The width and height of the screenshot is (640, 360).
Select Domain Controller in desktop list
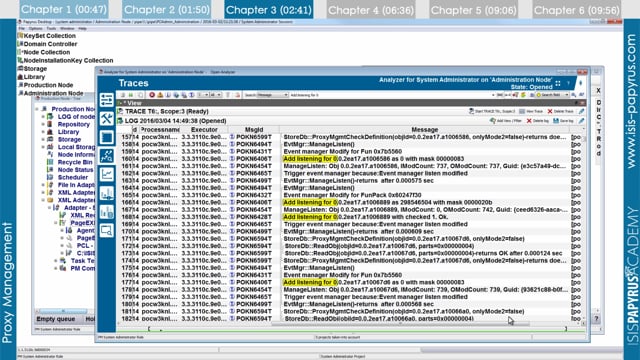pos(47,44)
